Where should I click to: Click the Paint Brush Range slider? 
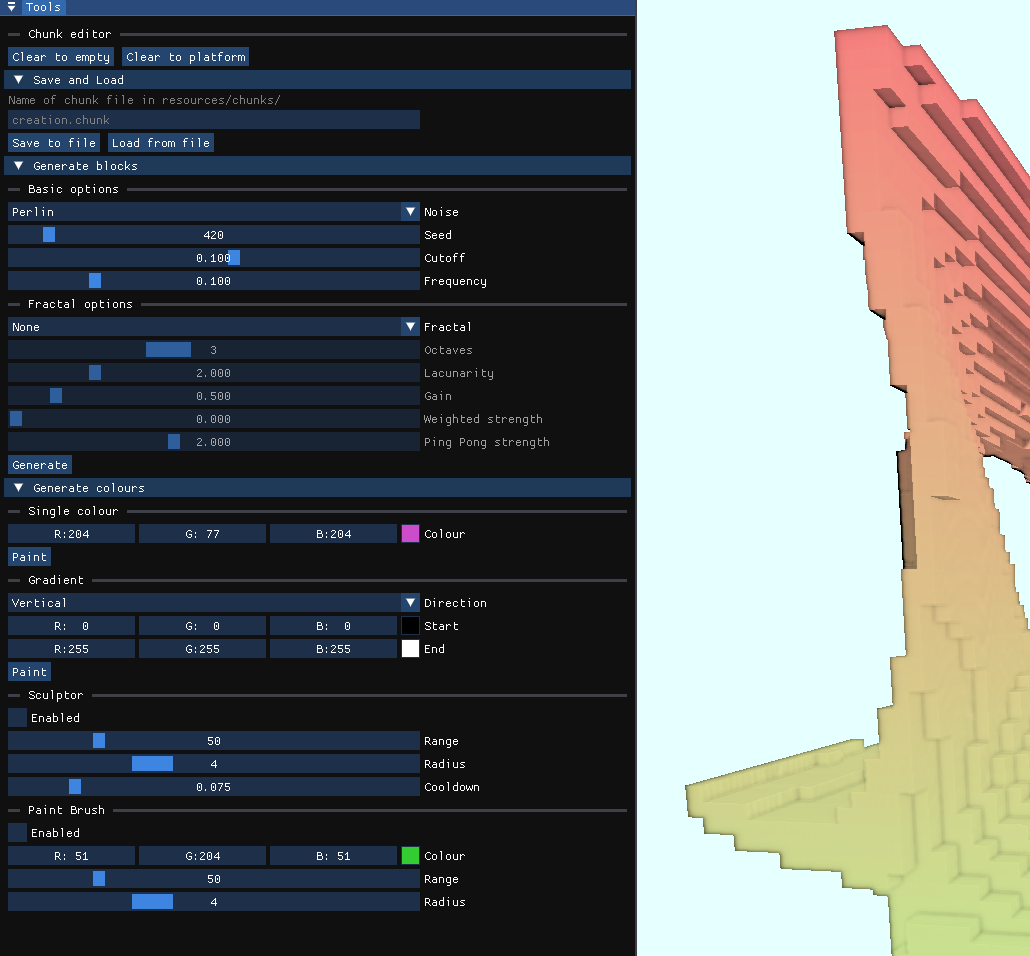coord(213,878)
